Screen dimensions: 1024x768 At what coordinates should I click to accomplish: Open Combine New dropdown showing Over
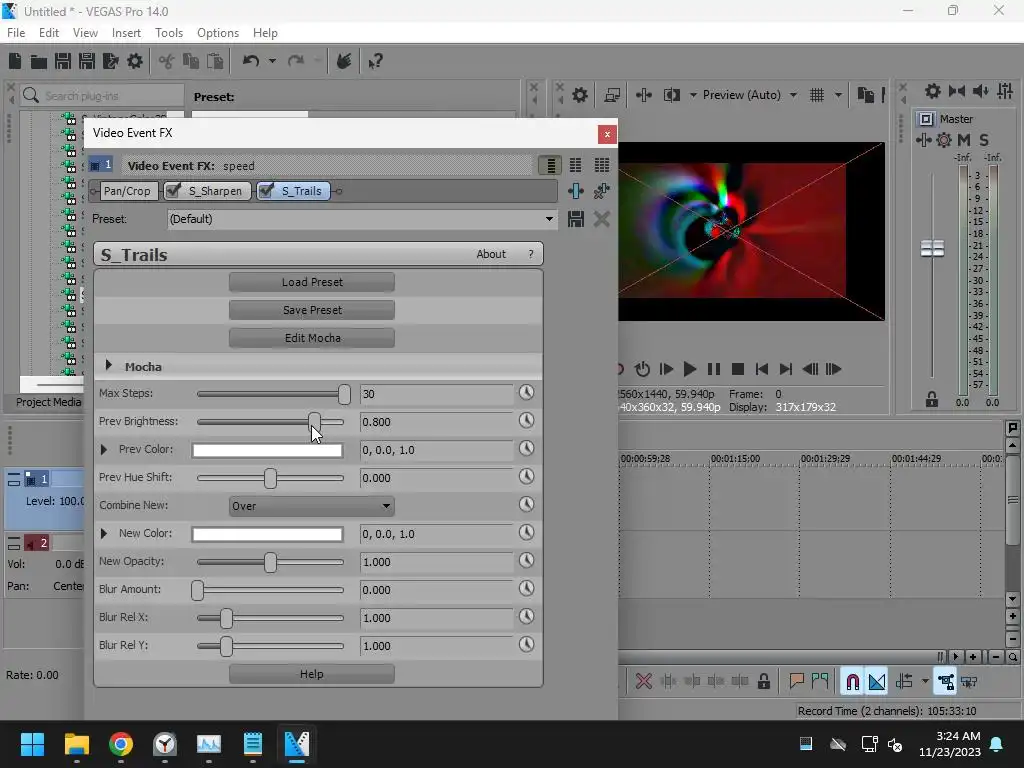312,505
